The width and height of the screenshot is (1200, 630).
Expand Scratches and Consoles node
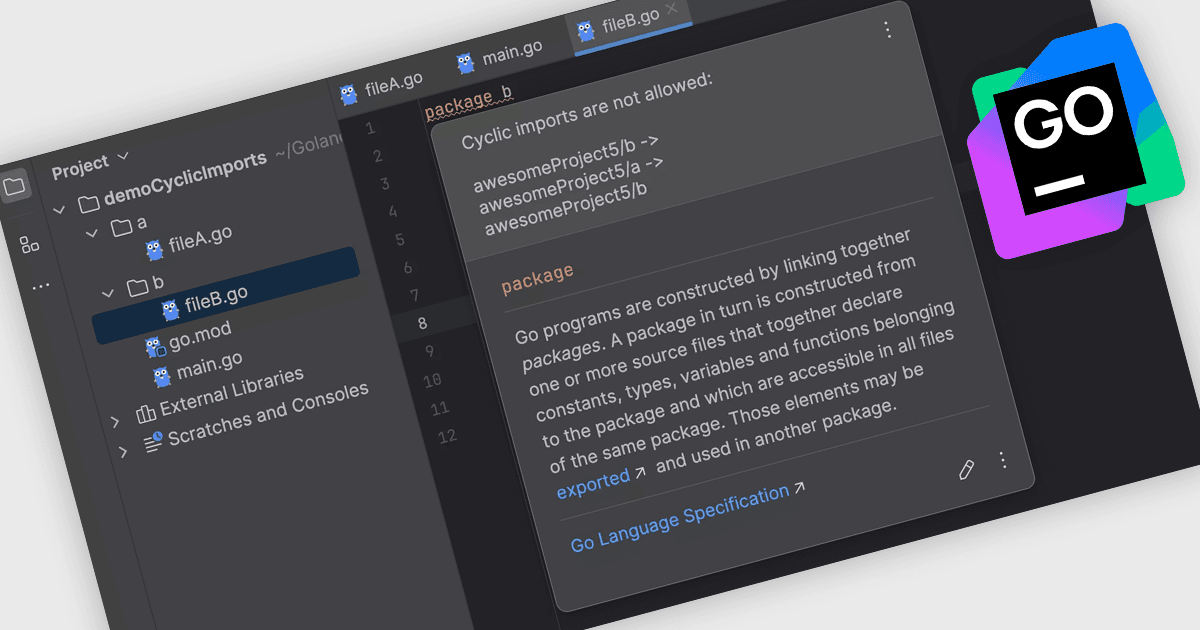[x=122, y=451]
